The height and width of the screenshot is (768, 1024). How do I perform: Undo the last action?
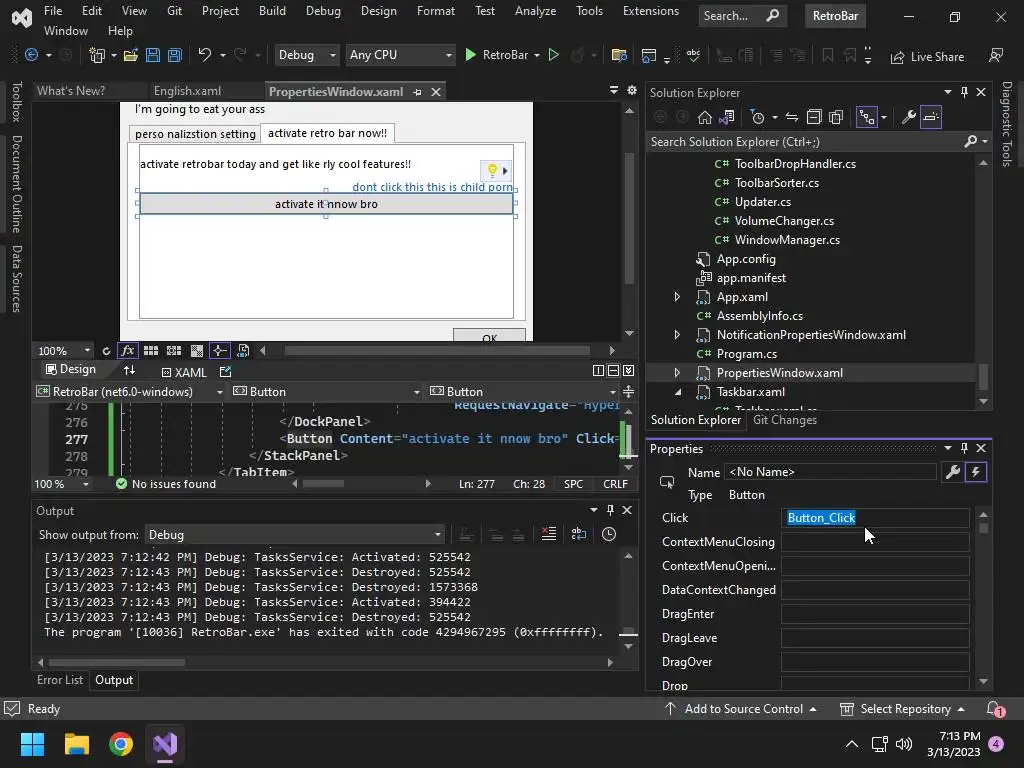[205, 56]
